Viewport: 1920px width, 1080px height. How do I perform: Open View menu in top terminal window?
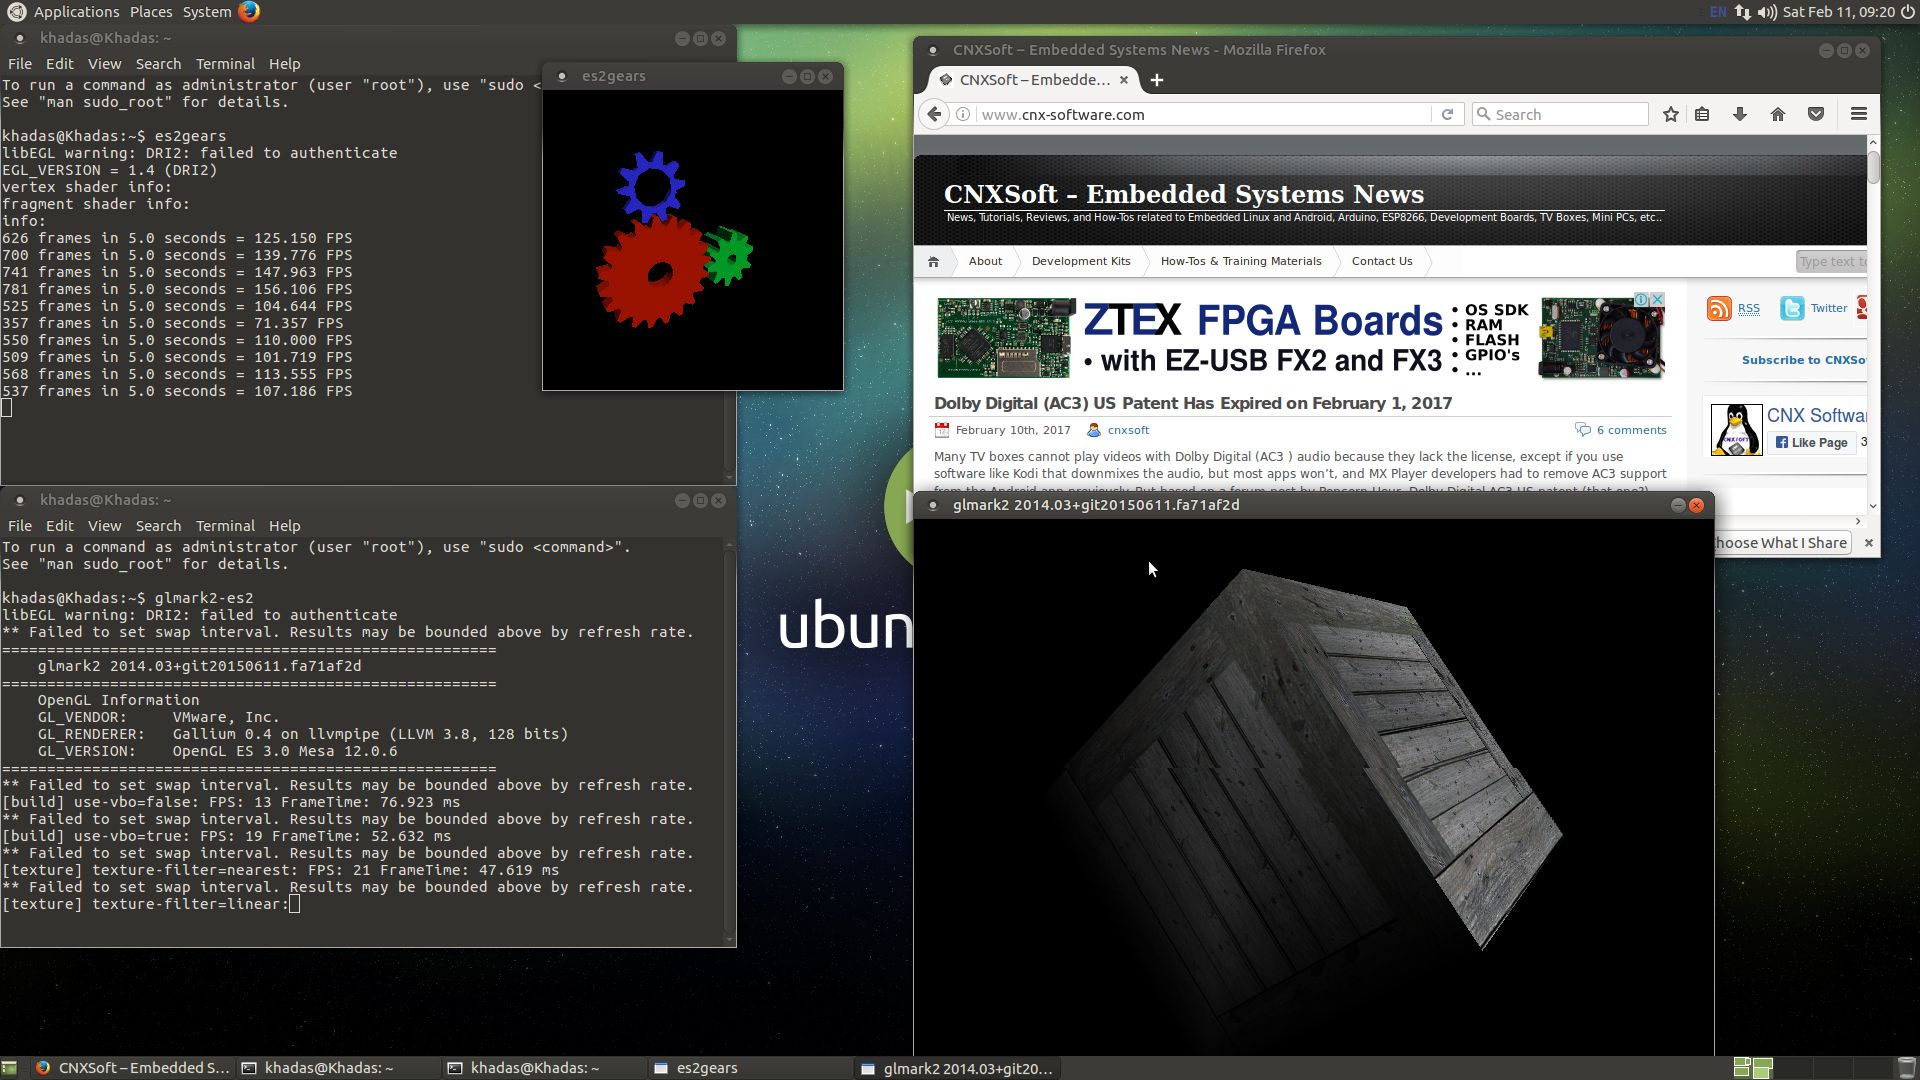pyautogui.click(x=104, y=63)
